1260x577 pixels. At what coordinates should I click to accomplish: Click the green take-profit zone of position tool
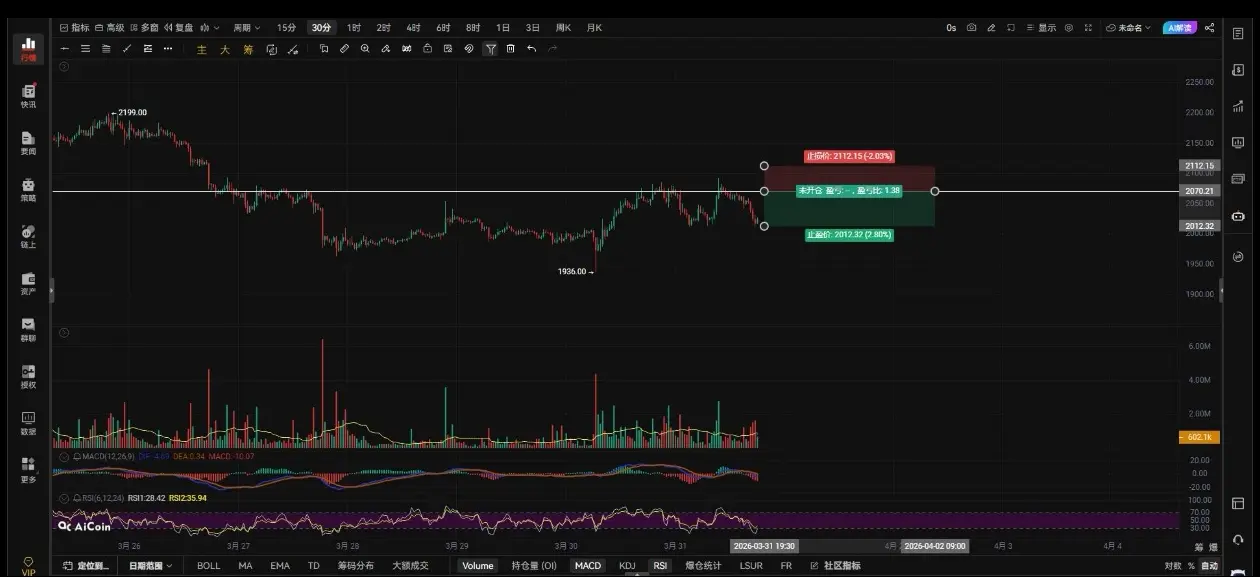[849, 208]
